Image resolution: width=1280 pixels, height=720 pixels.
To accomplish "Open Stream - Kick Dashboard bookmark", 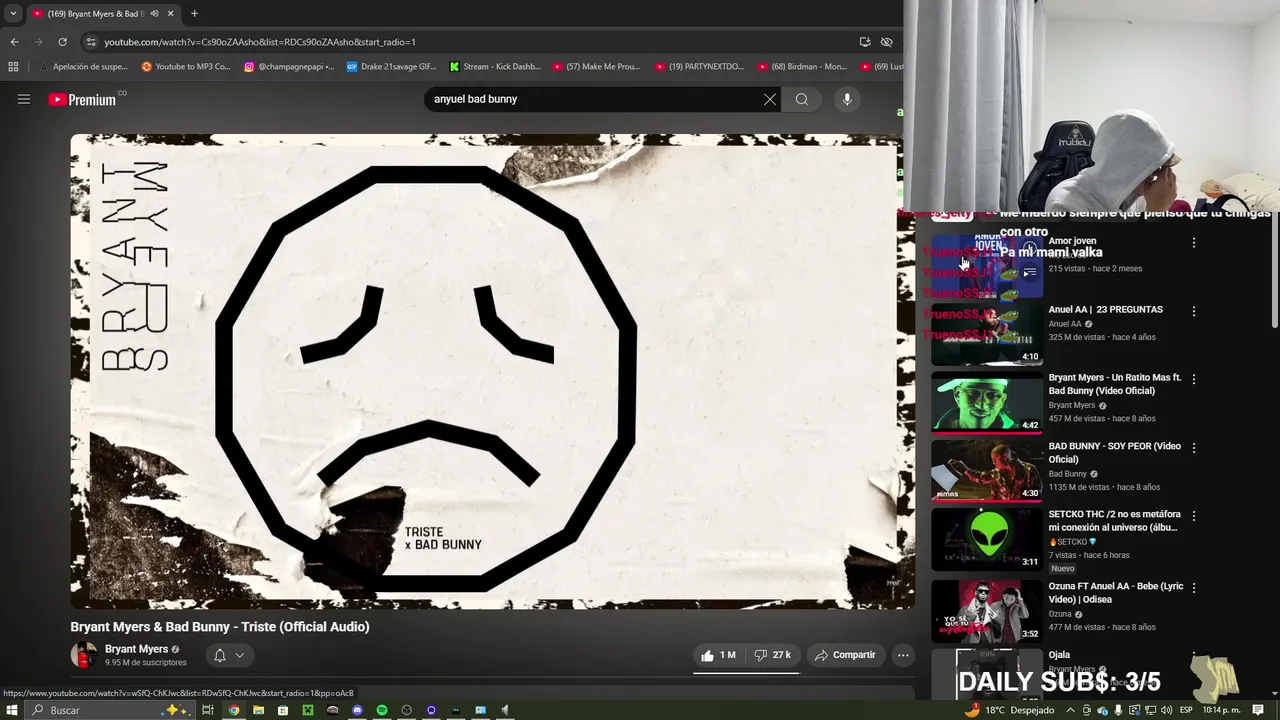I will 495,67.
